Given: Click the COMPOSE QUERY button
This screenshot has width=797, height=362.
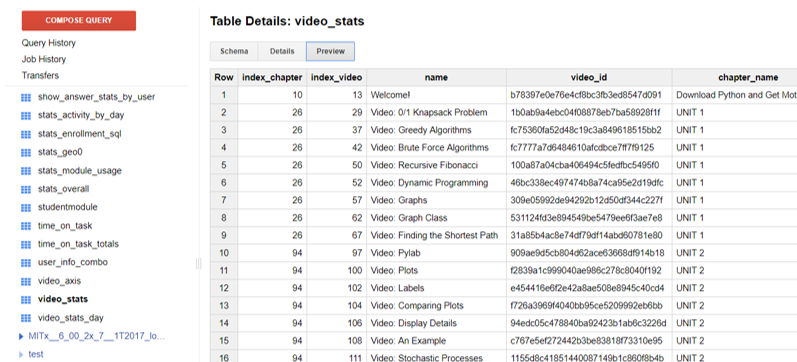Looking at the screenshot, I should pos(79,21).
